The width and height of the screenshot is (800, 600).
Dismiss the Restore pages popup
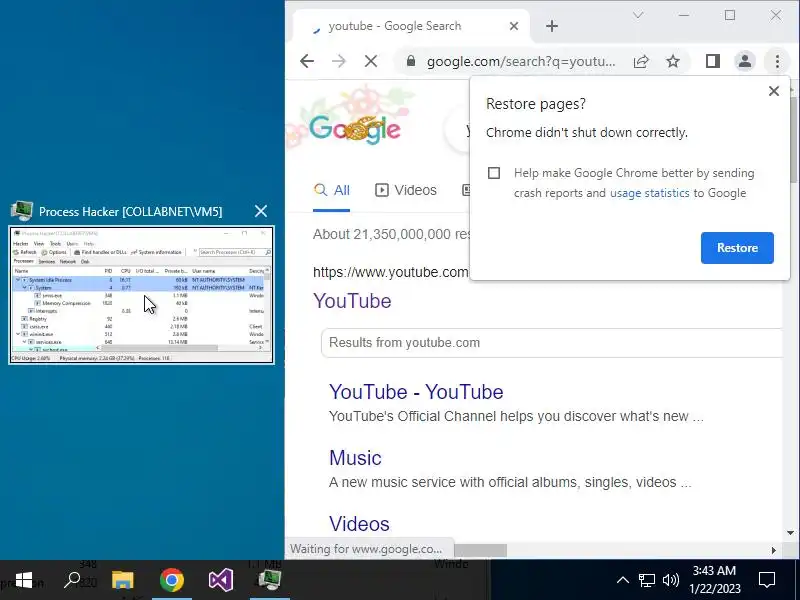[774, 91]
